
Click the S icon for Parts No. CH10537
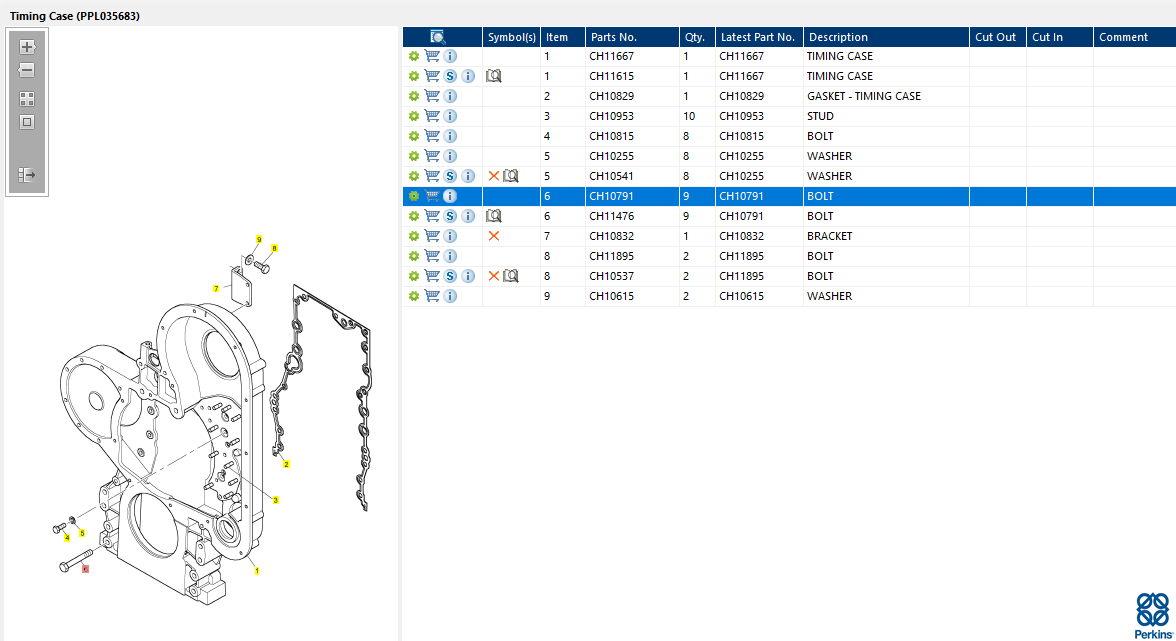coord(450,276)
